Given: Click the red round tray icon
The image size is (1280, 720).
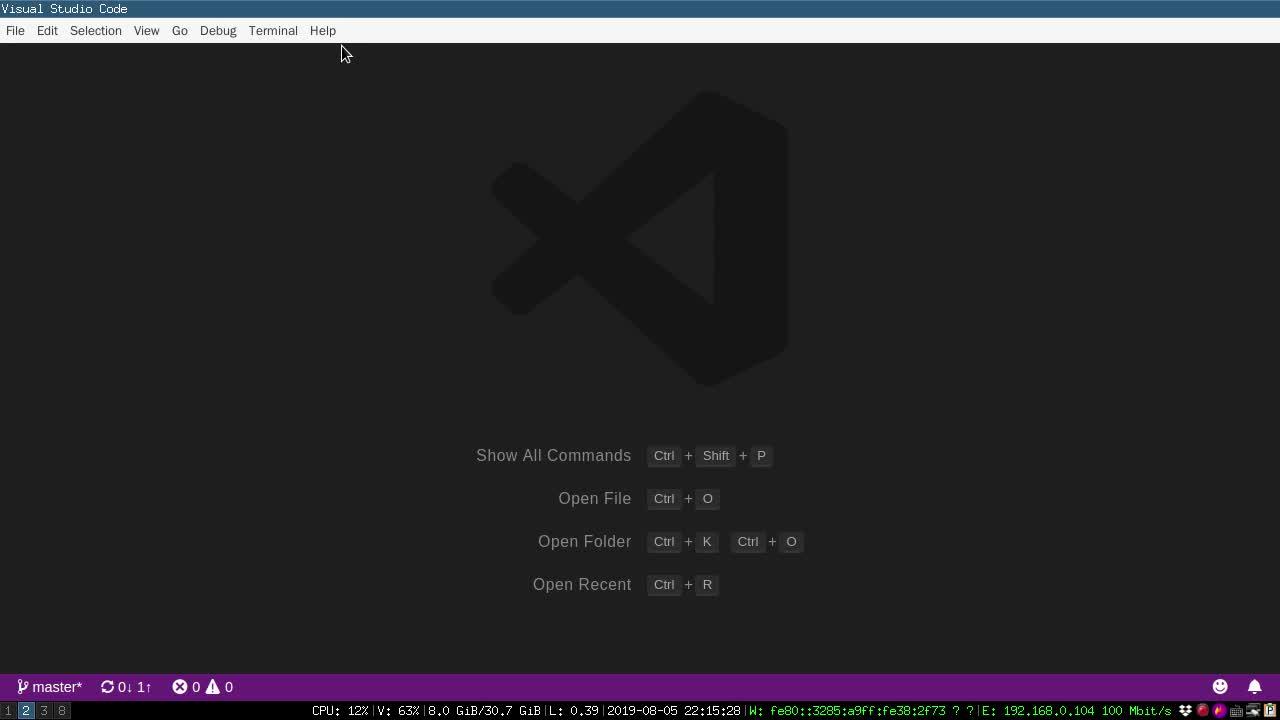Looking at the screenshot, I should coord(1203,711).
